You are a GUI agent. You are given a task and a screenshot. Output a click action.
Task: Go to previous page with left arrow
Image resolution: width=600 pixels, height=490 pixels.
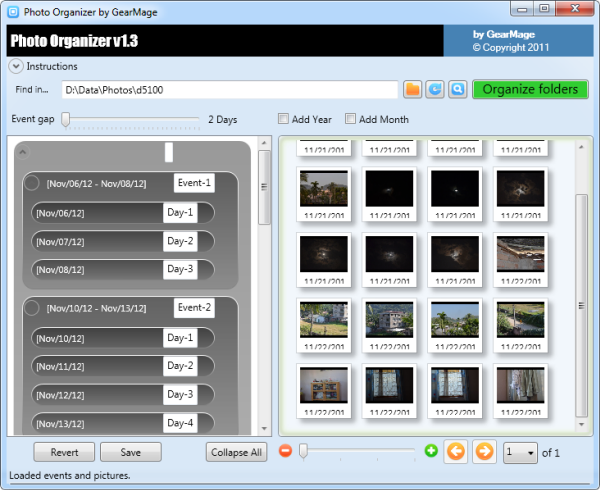click(455, 451)
